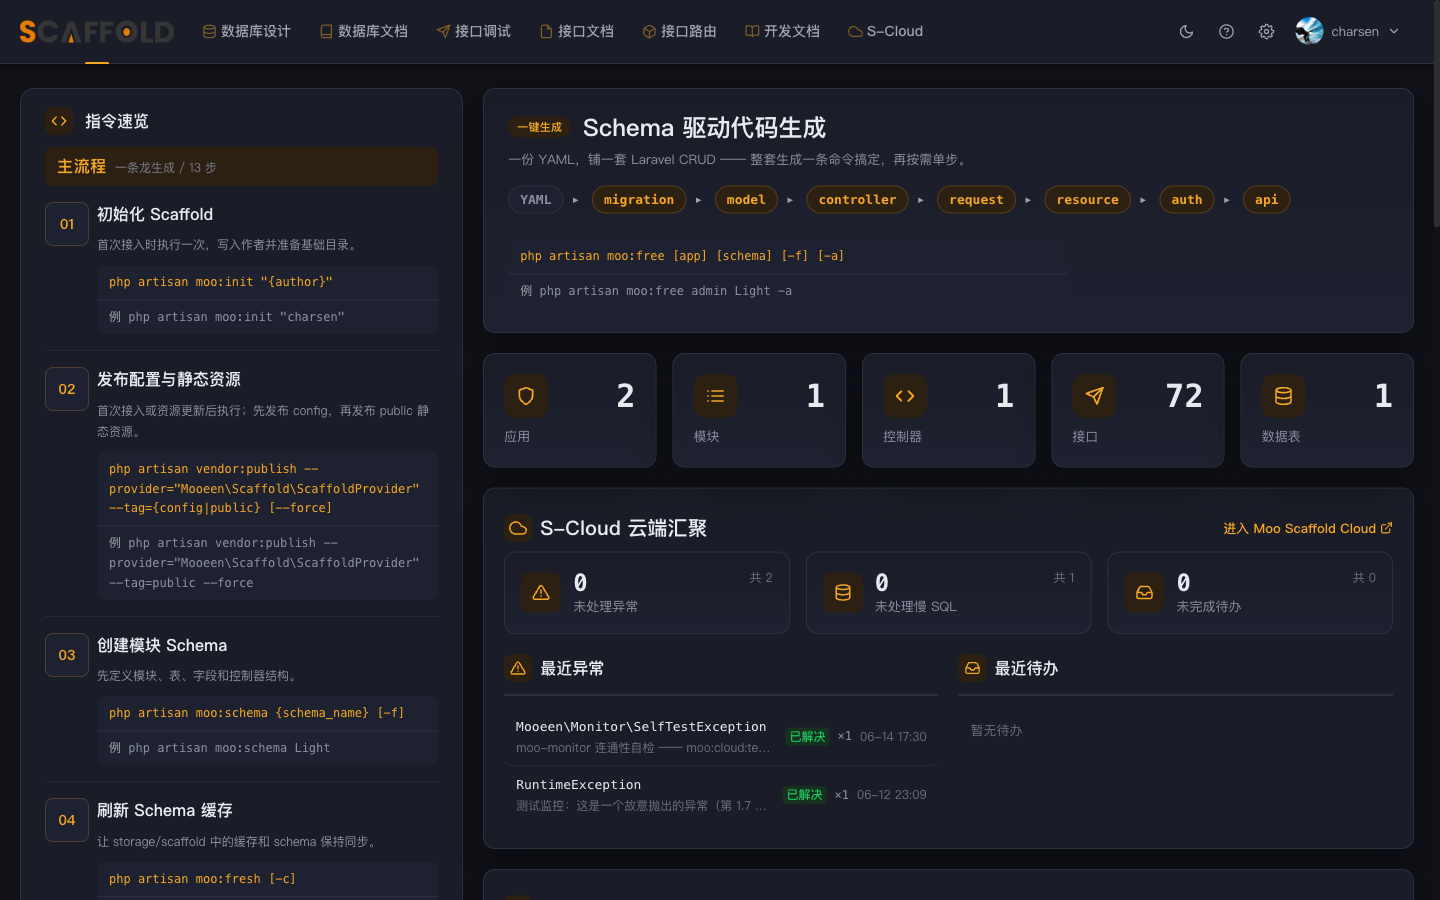Image resolution: width=1440 pixels, height=900 pixels.
Task: Click the migration pipeline chip
Action: click(639, 200)
